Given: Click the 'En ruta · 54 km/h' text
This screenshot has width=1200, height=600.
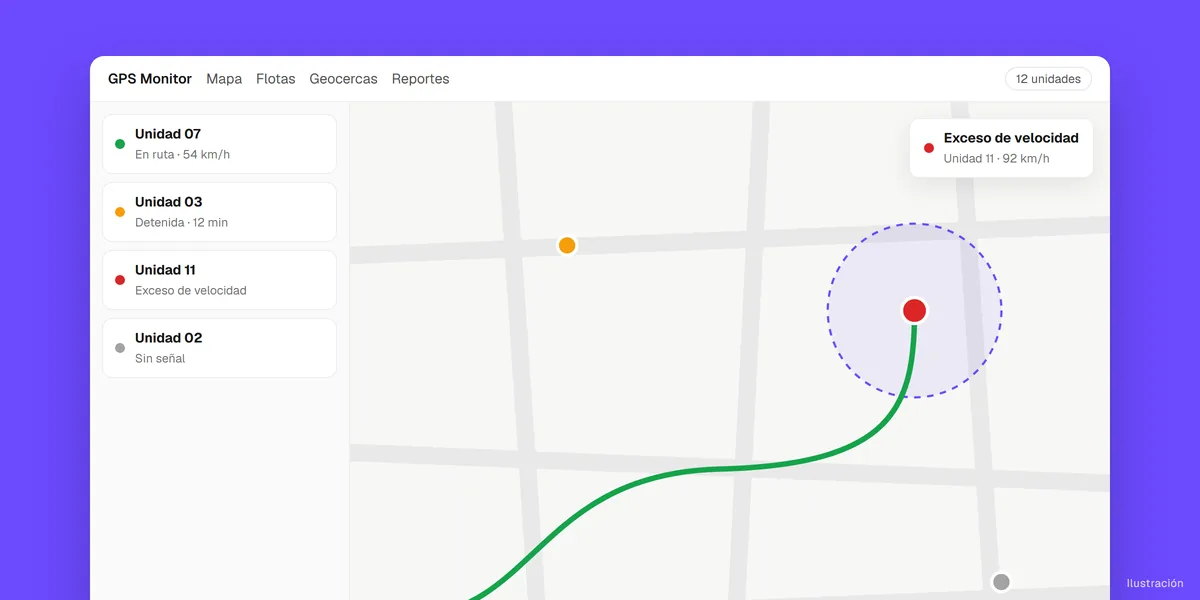Looking at the screenshot, I should click(x=183, y=155).
